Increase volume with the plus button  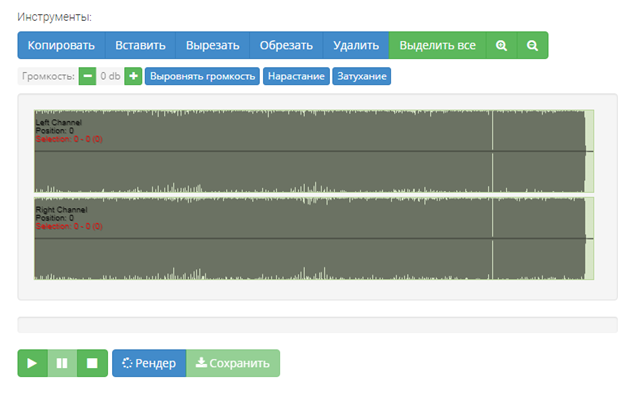tap(133, 76)
